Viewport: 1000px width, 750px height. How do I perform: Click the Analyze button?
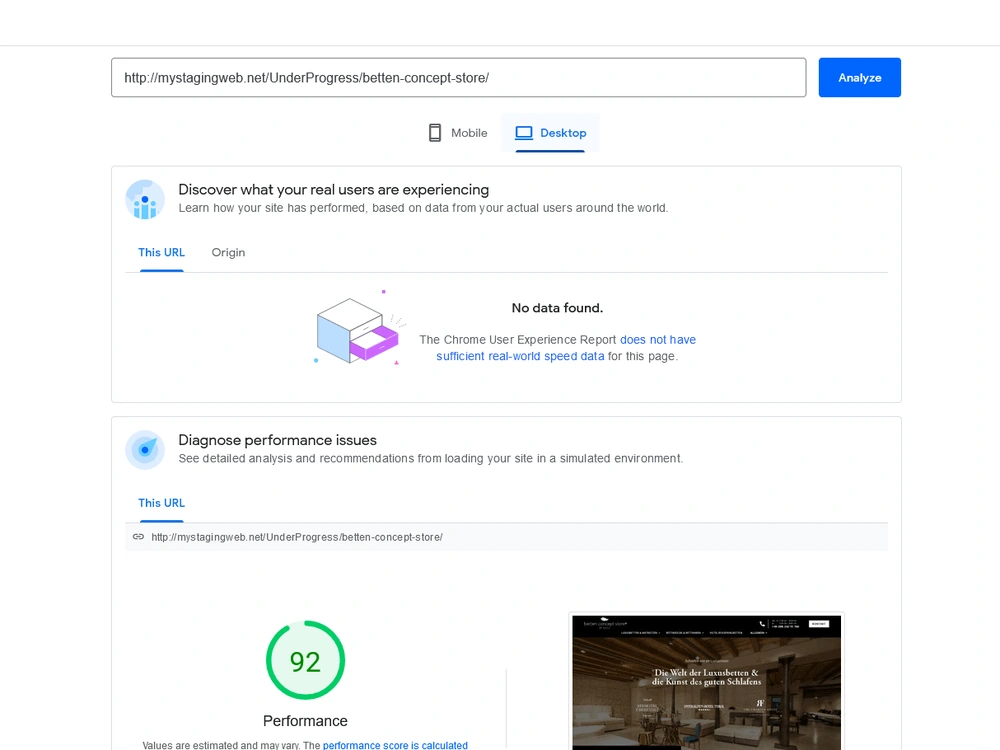859,77
